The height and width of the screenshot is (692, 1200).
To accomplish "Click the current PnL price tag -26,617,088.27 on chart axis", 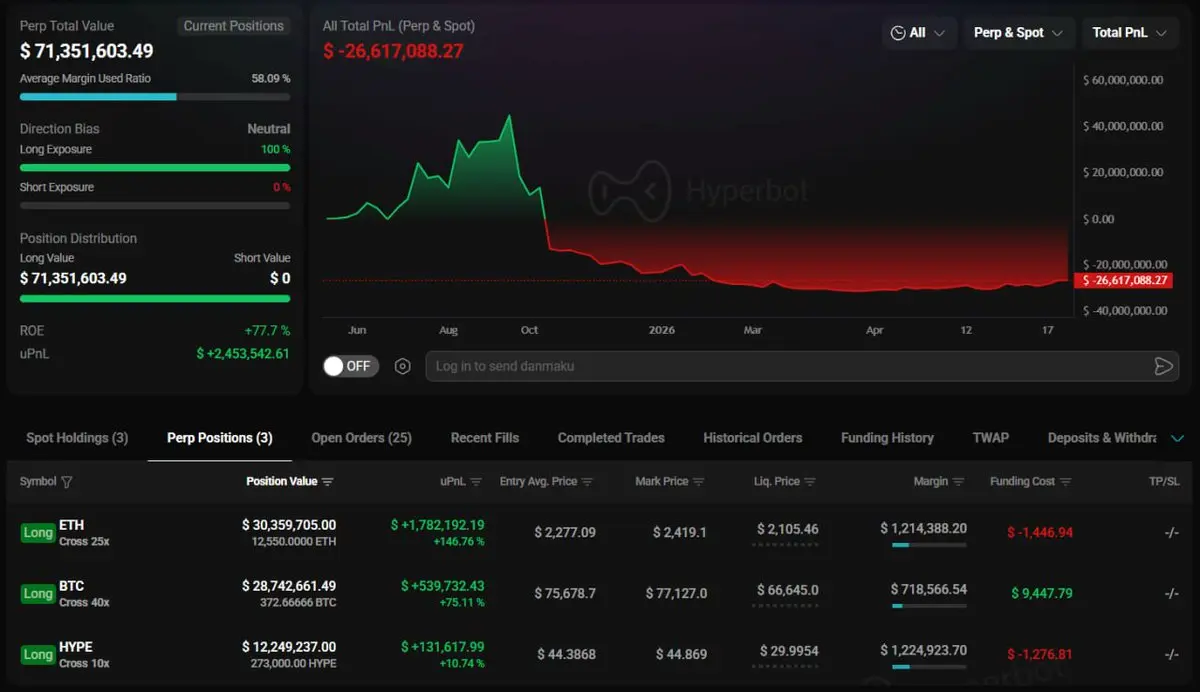I will (1121, 281).
